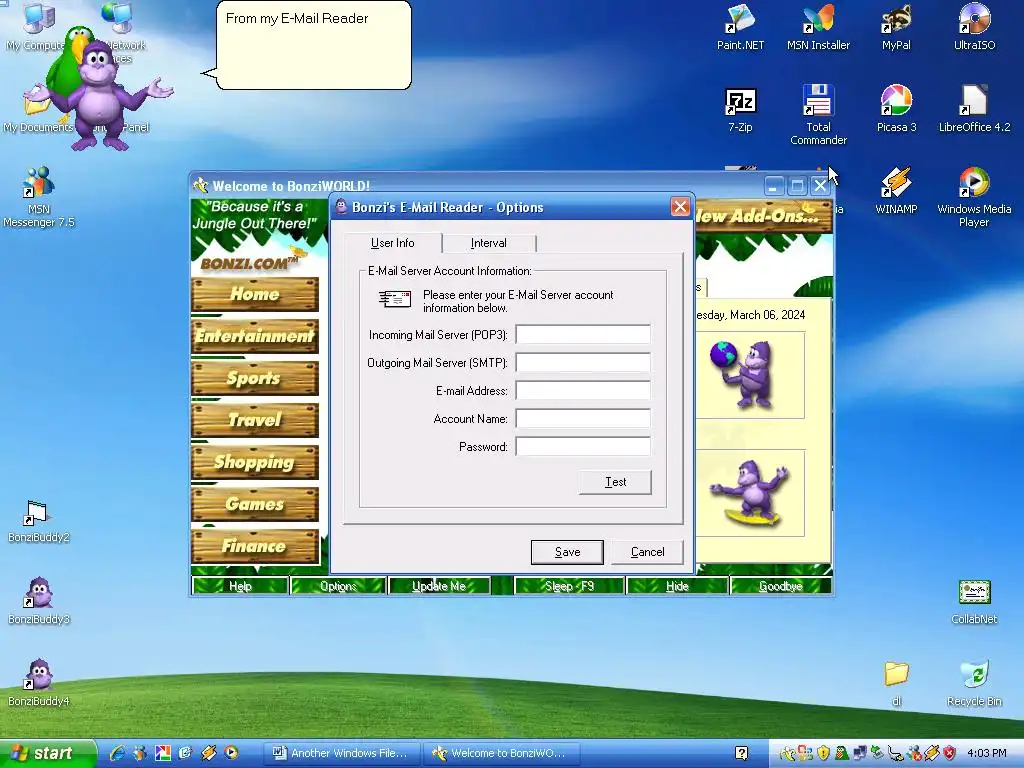Viewport: 1024px width, 768px height.
Task: Open the Paint.NET desktop shortcut
Action: (x=740, y=27)
